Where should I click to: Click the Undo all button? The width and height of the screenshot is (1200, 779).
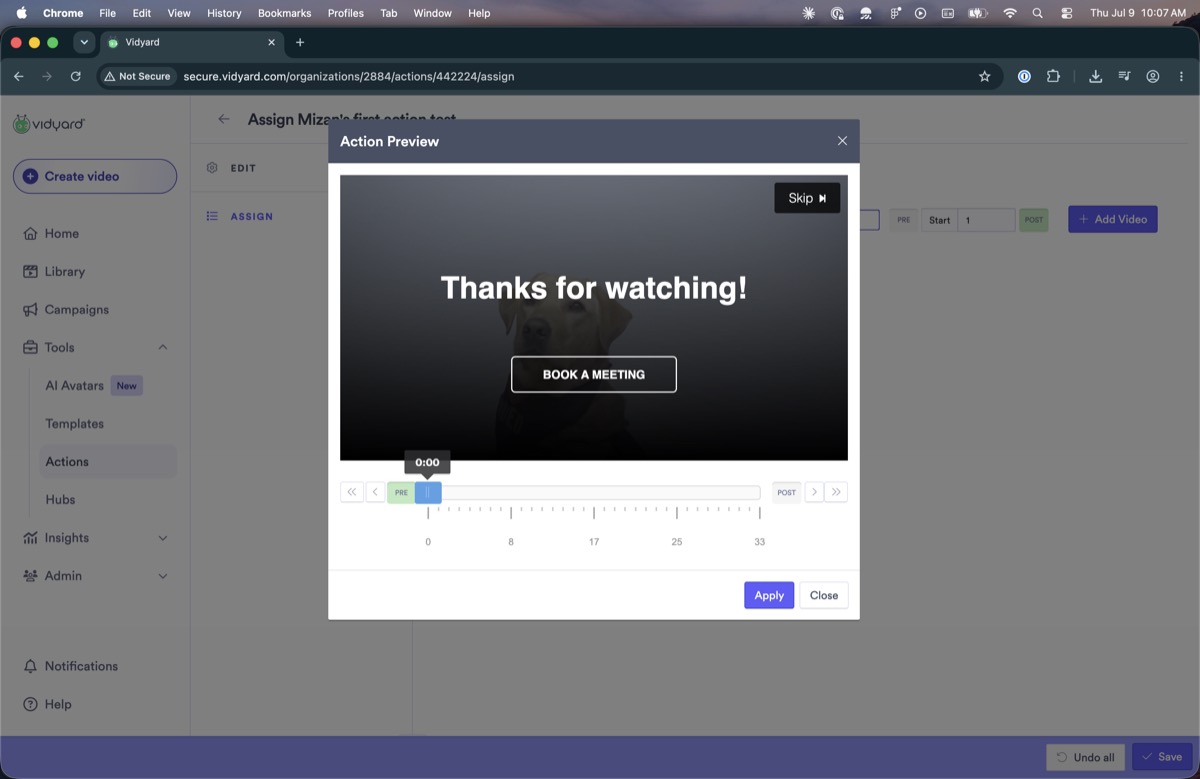coord(1086,757)
